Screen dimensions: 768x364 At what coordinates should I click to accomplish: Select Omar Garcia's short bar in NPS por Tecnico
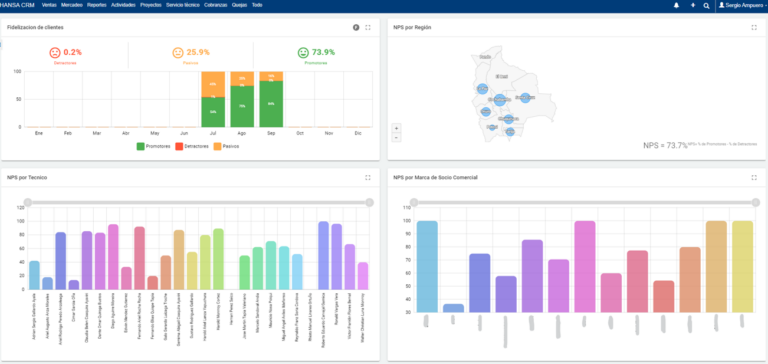click(73, 285)
